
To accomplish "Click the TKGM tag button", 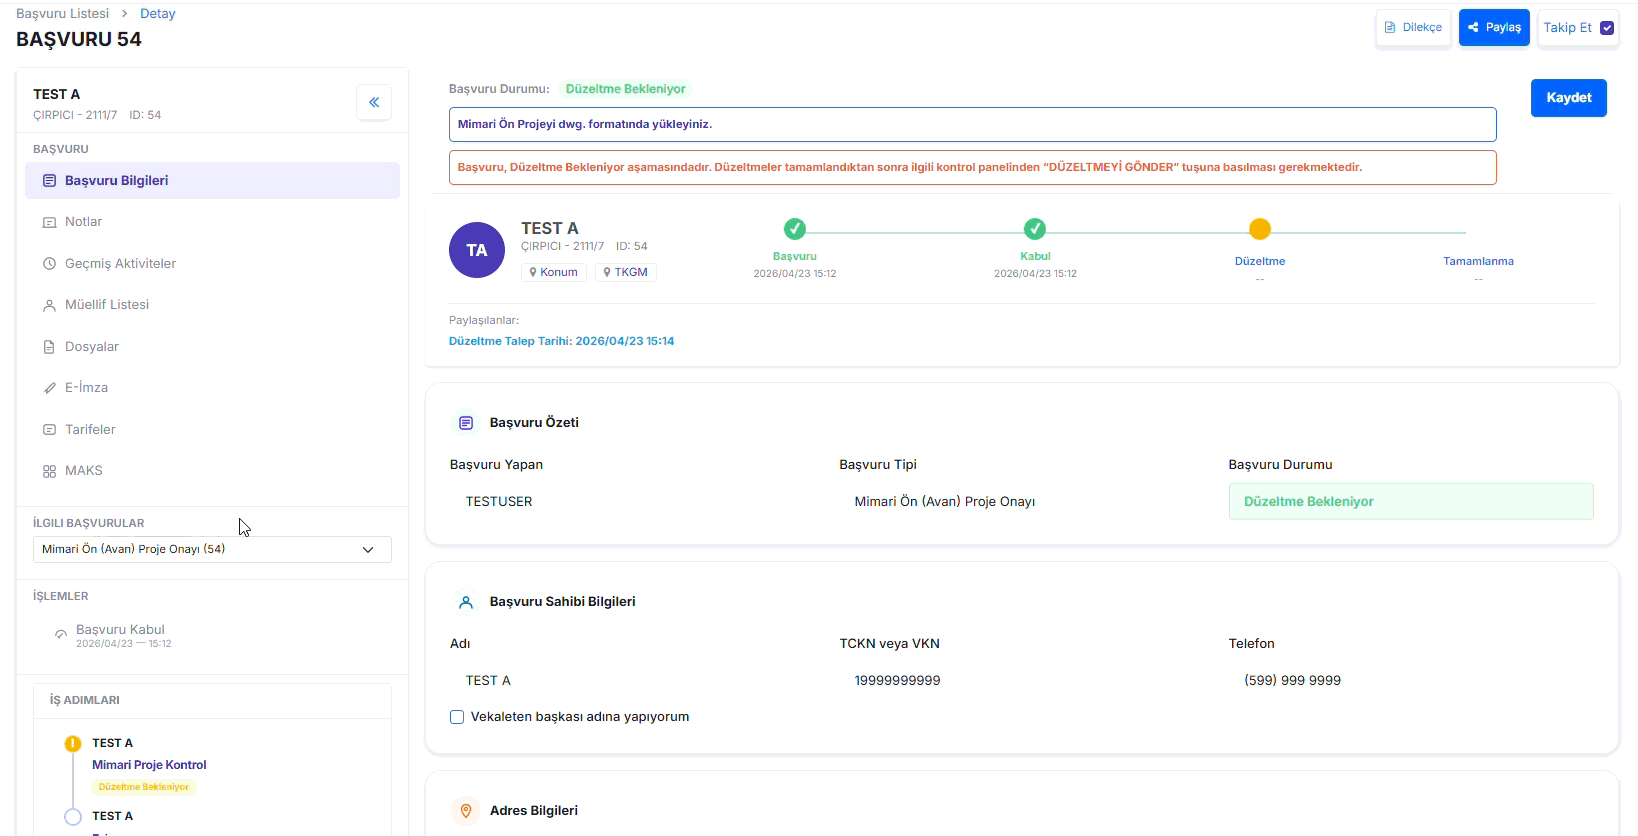I will (x=626, y=272).
